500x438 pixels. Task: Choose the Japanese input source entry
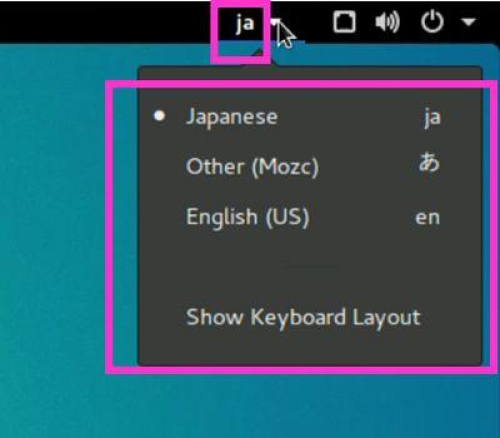pyautogui.click(x=310, y=117)
